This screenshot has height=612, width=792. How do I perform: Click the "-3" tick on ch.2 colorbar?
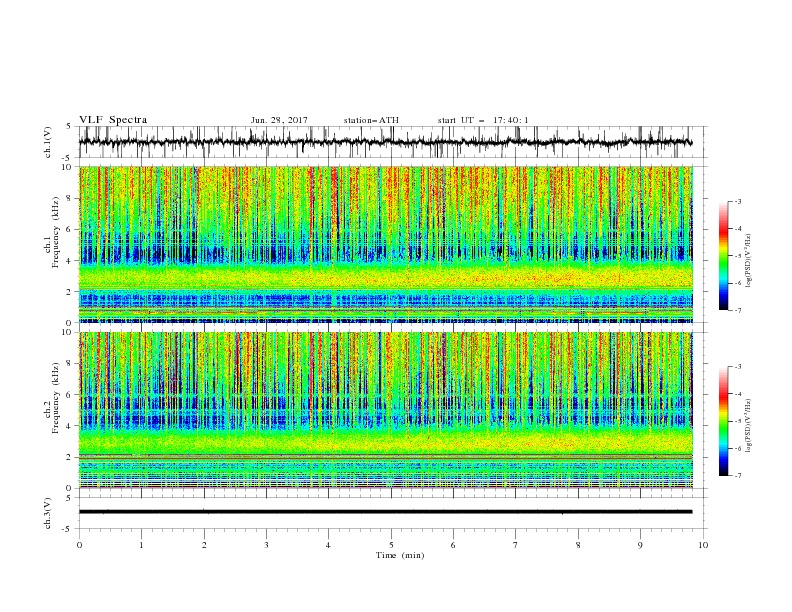click(x=738, y=367)
